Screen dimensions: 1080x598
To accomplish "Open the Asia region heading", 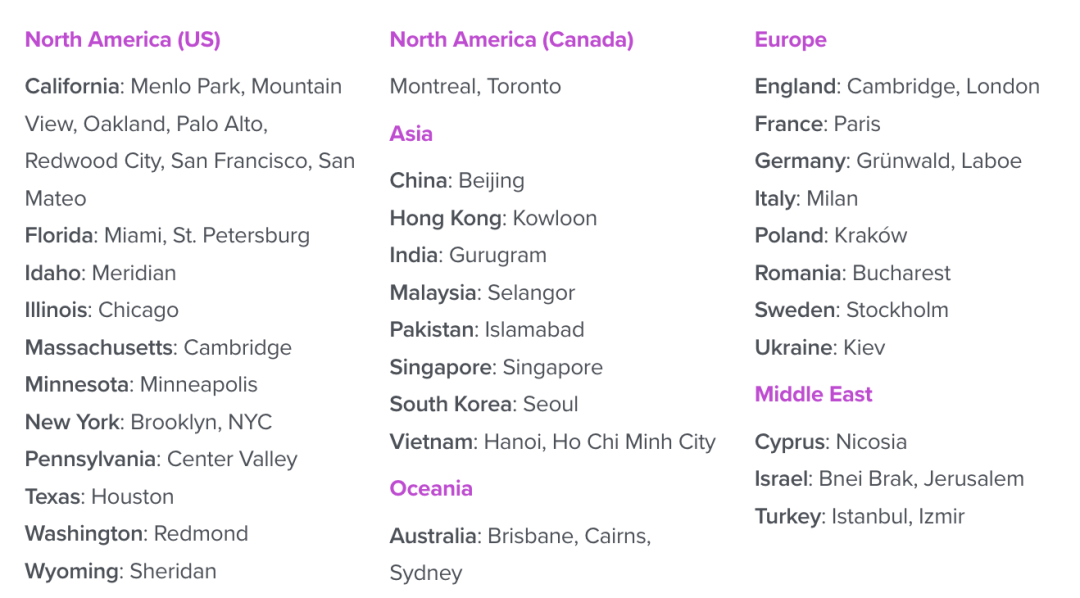I will tap(411, 134).
